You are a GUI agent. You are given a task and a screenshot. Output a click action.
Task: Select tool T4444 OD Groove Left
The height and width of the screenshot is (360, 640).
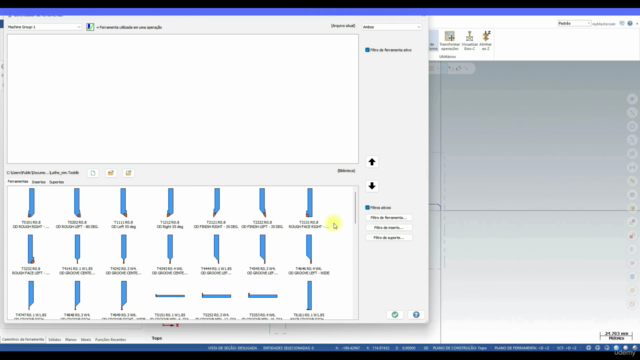tap(216, 254)
